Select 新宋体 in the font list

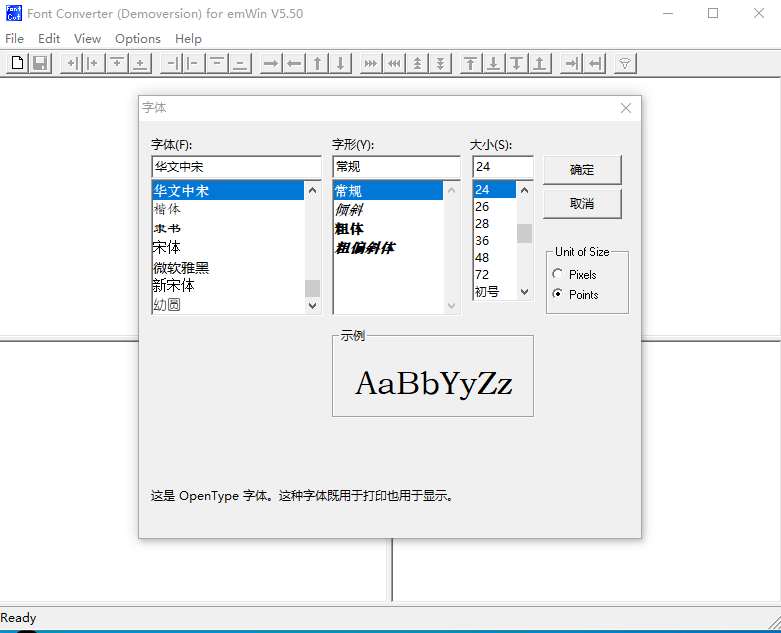pos(228,286)
